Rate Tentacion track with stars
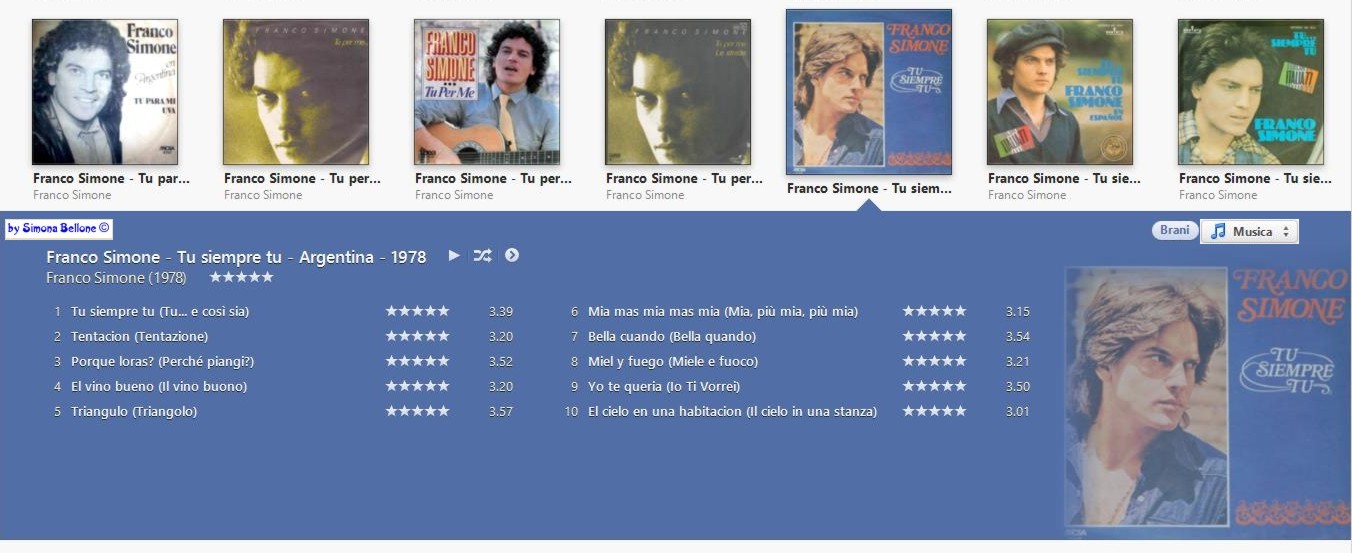1352x553 pixels. point(418,336)
